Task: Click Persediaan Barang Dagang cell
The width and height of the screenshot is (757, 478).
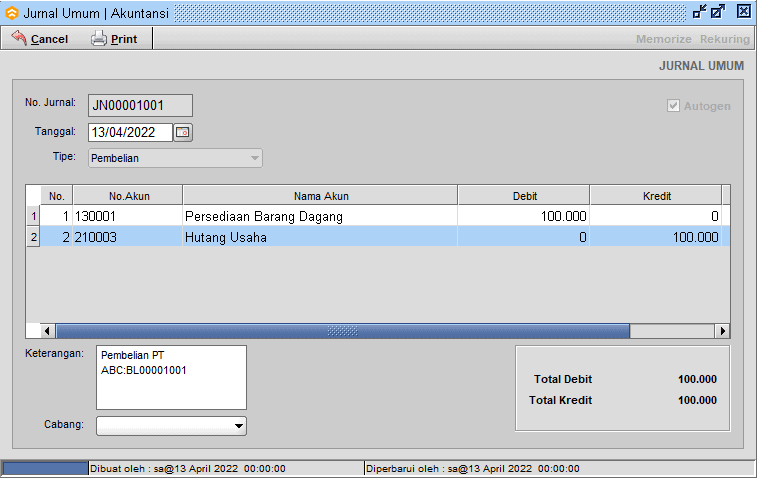Action: (320, 216)
